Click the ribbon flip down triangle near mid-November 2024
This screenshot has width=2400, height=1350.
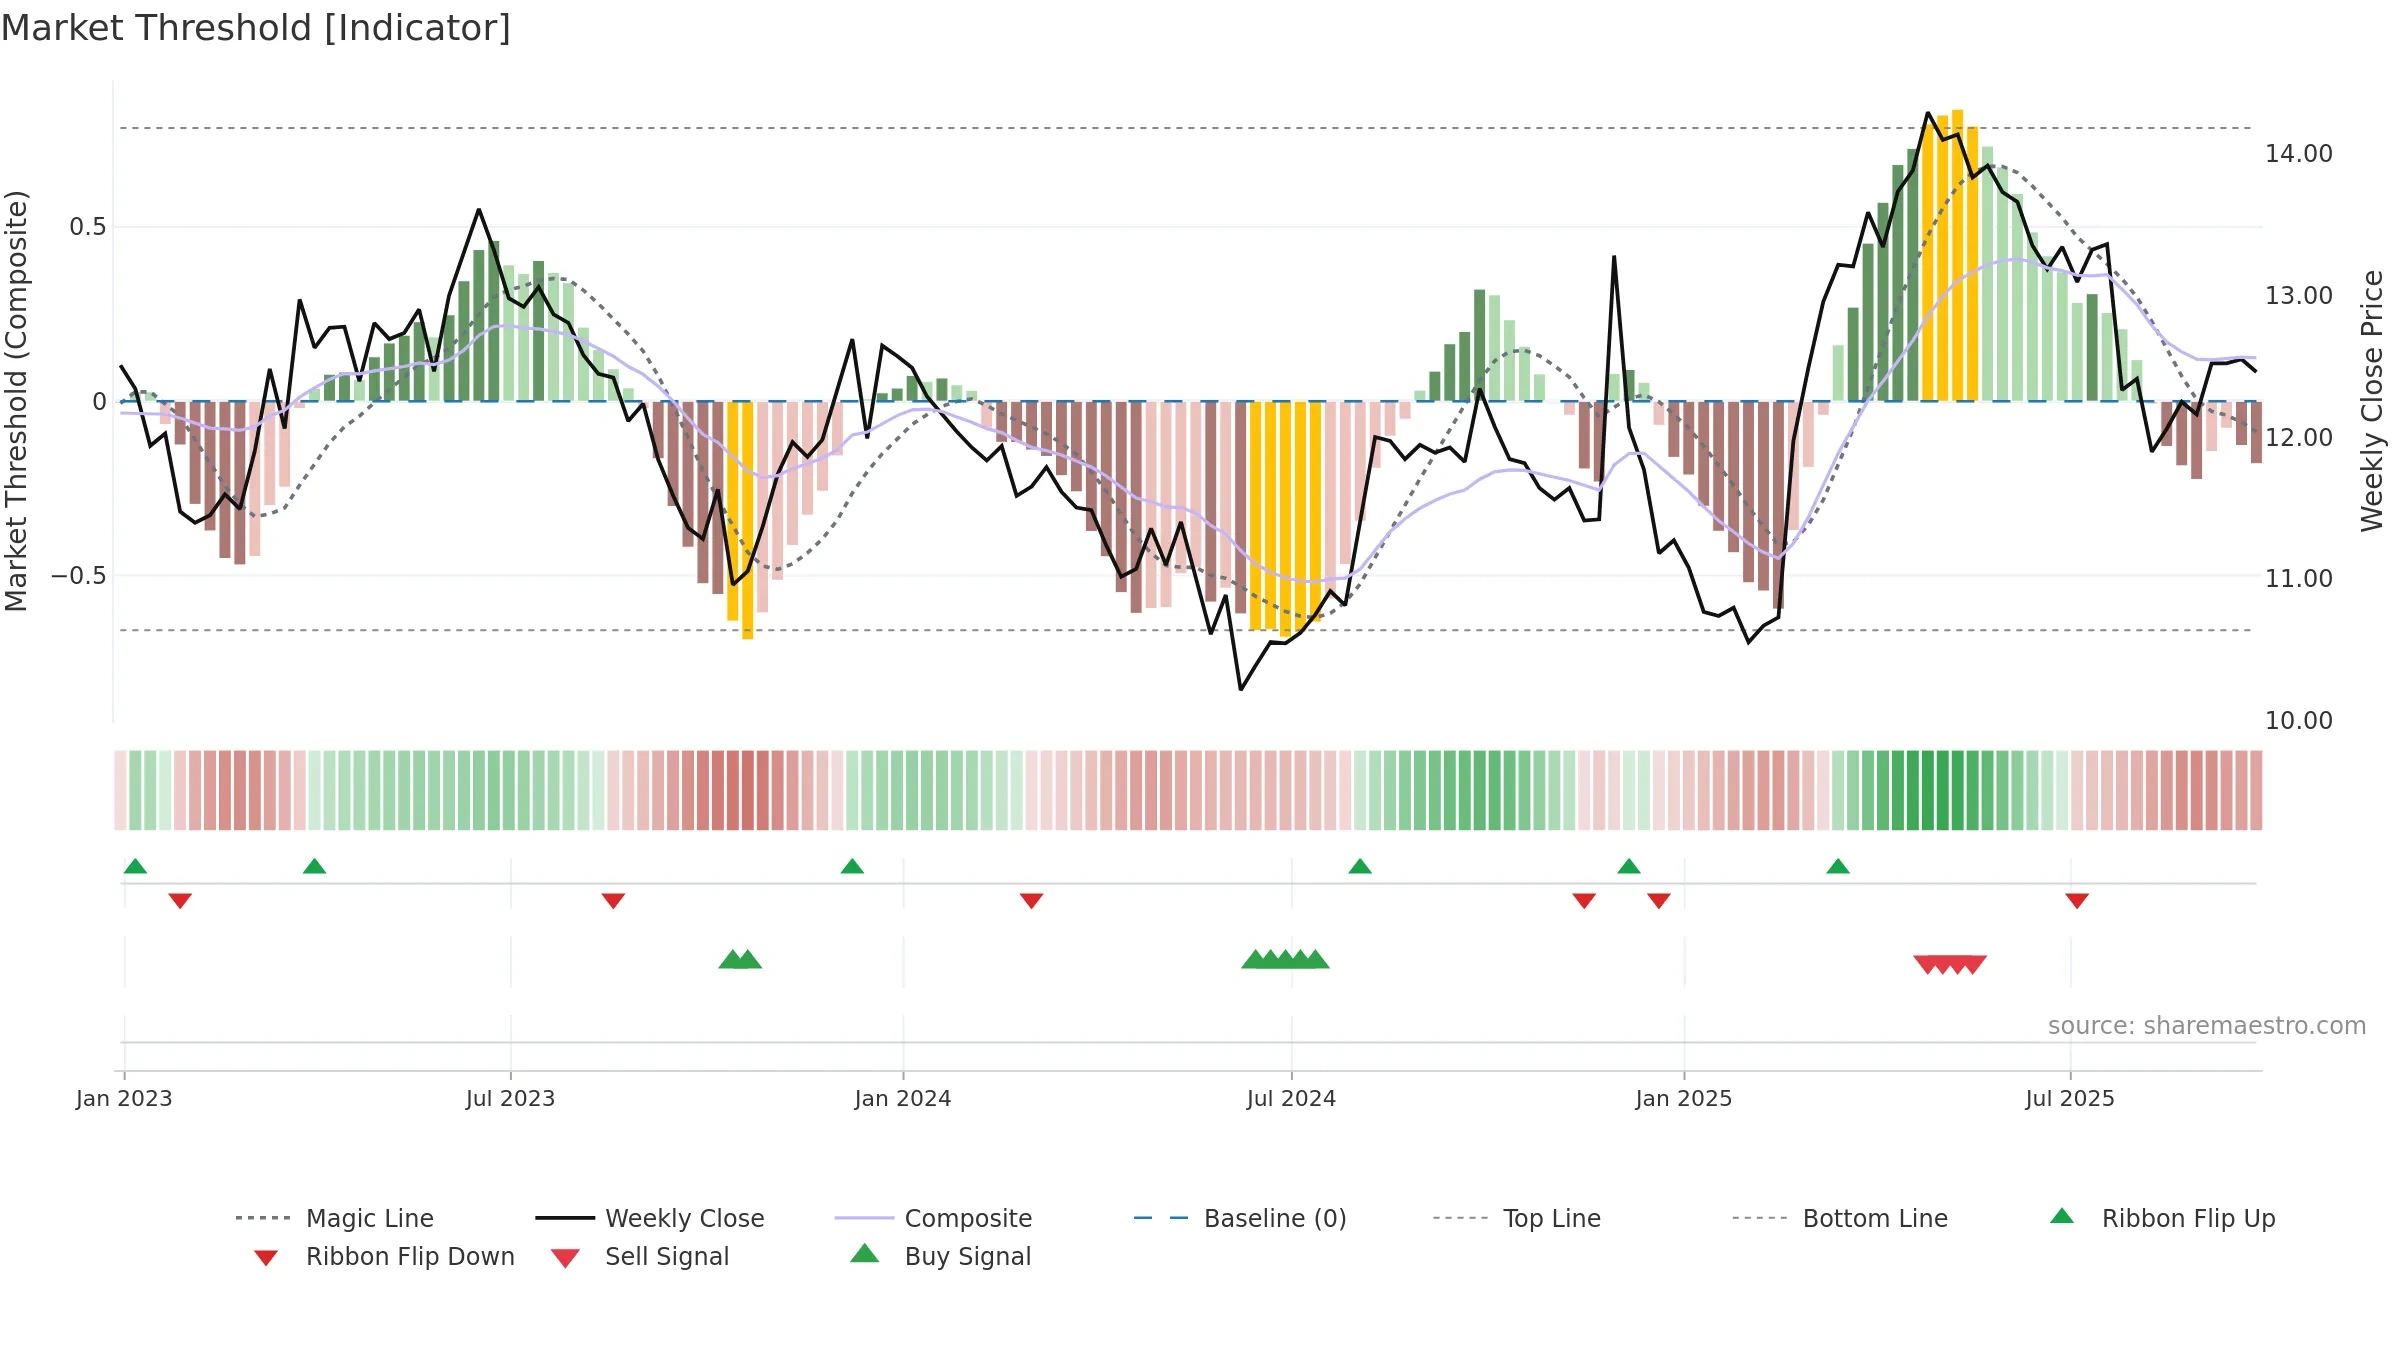pos(1584,901)
